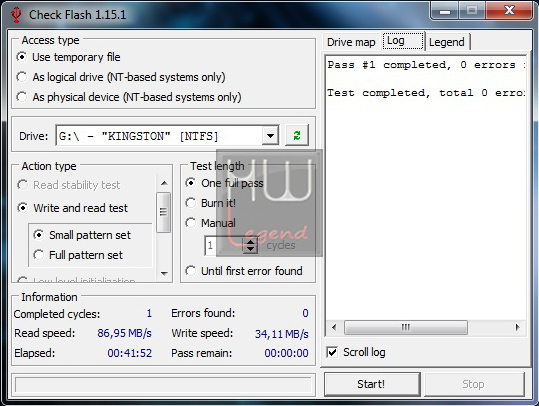Select Burn it! test length
The width and height of the screenshot is (539, 406).
pos(191,203)
